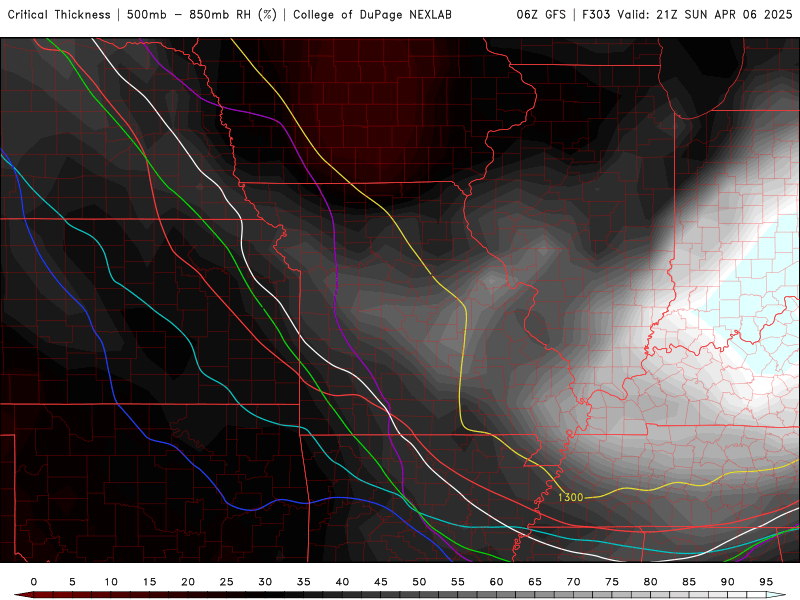
Task: Click the "85" value on the RH legend
Action: point(689,582)
